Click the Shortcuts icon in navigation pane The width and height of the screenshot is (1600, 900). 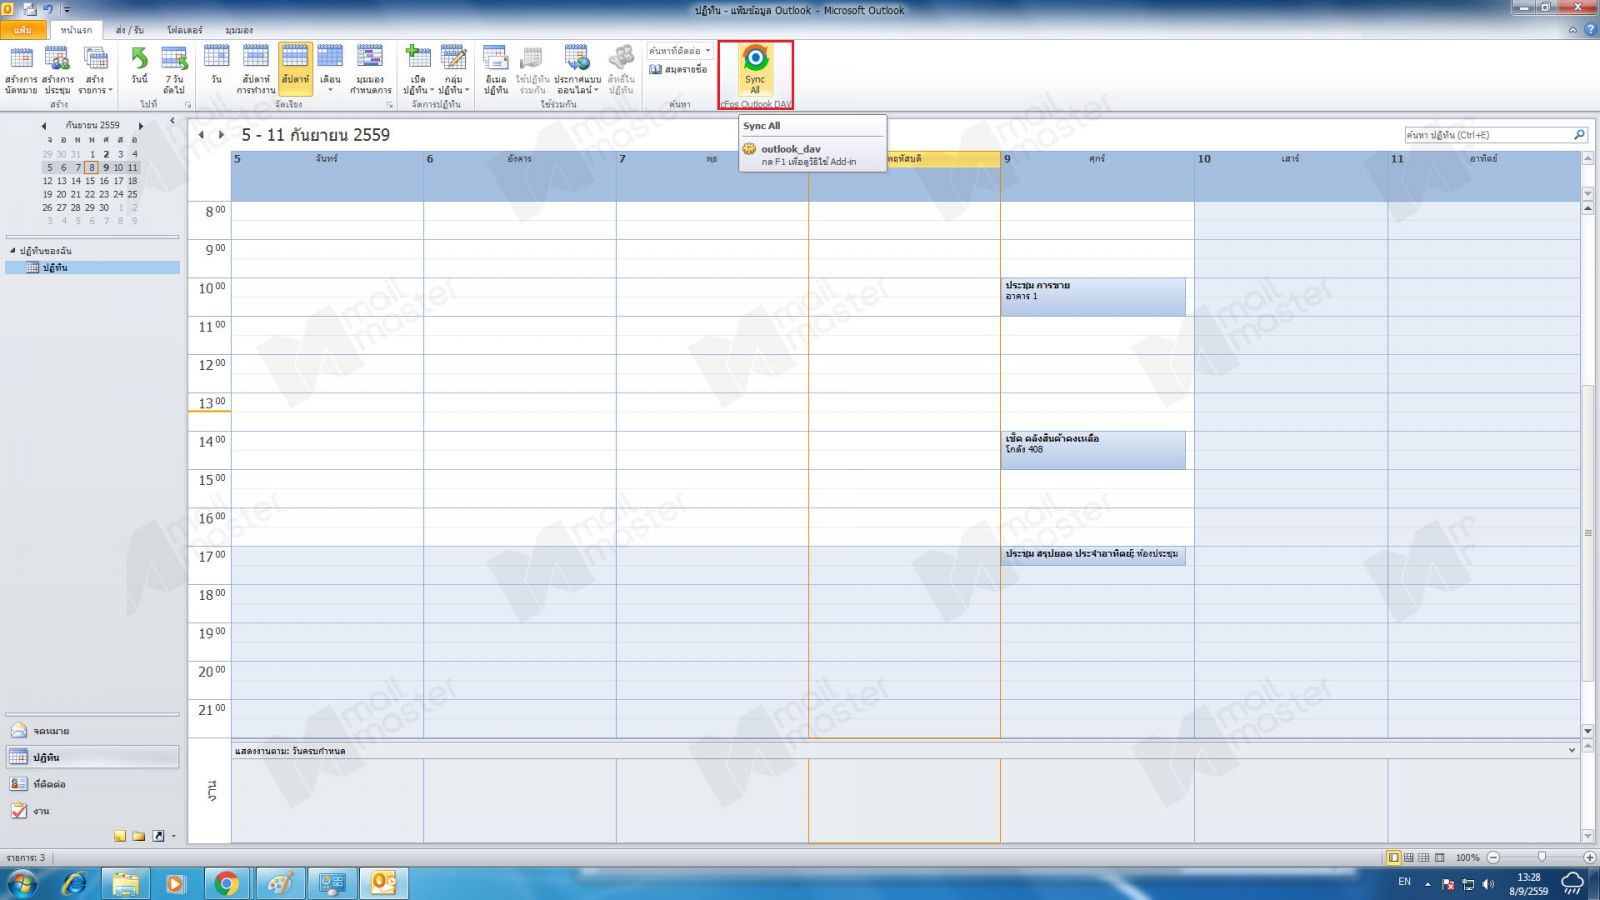(158, 836)
